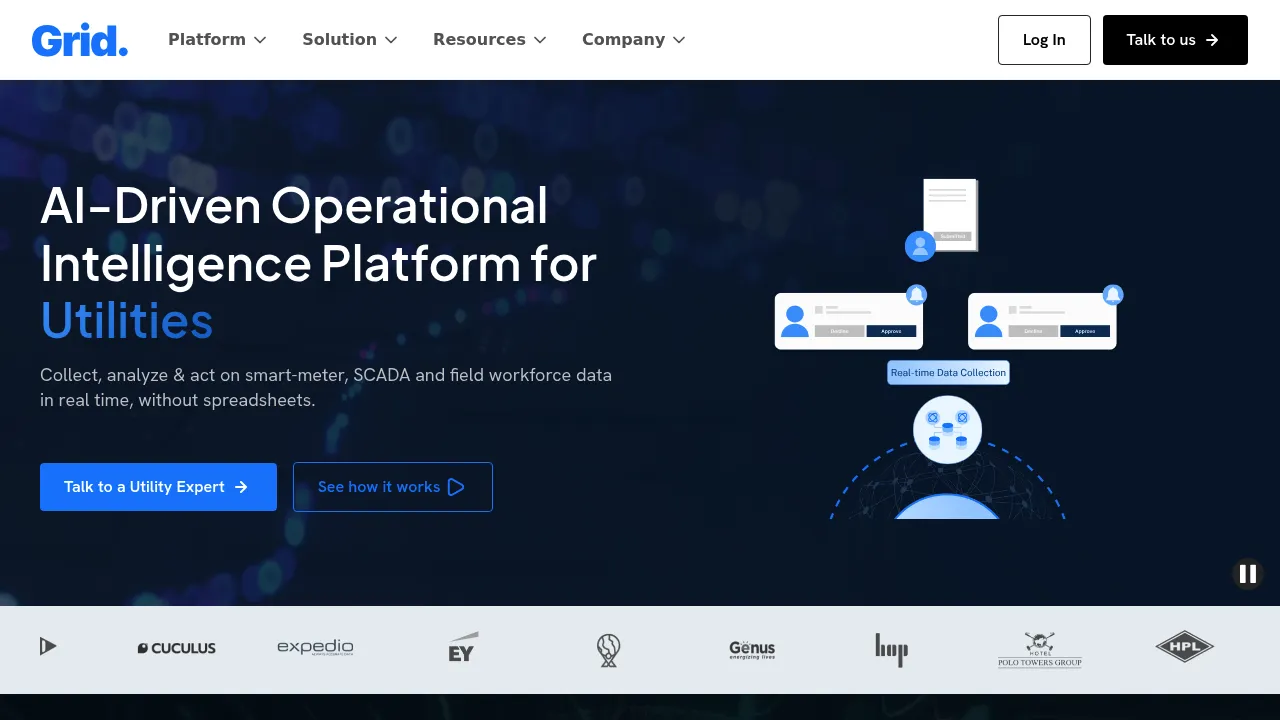The height and width of the screenshot is (720, 1280).
Task: Click the expedio logo
Action: pos(315,647)
